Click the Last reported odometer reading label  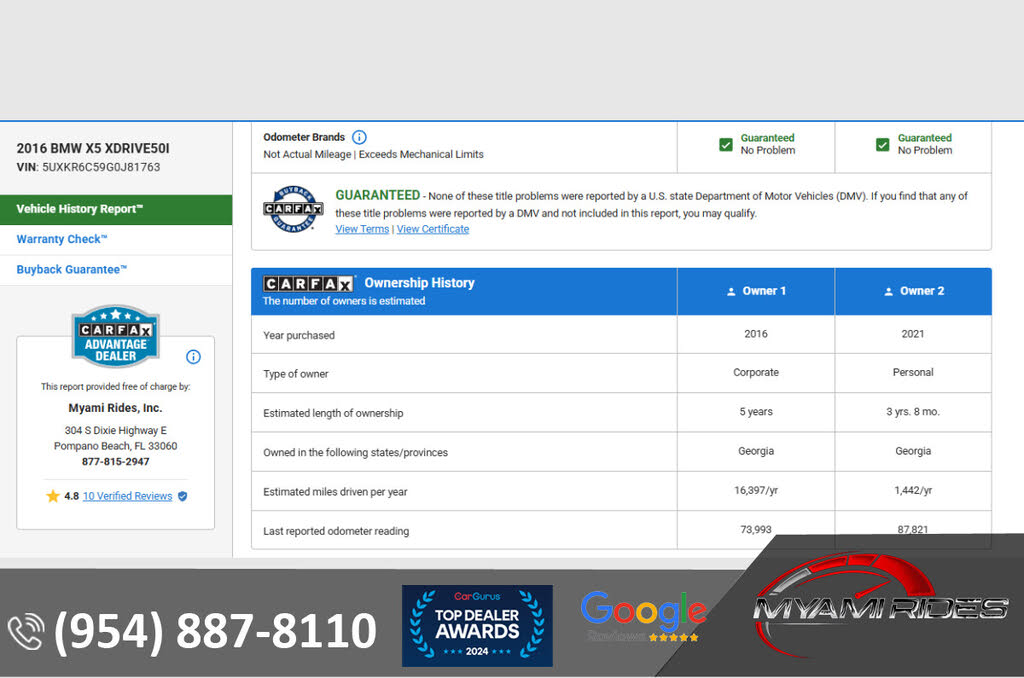(336, 531)
